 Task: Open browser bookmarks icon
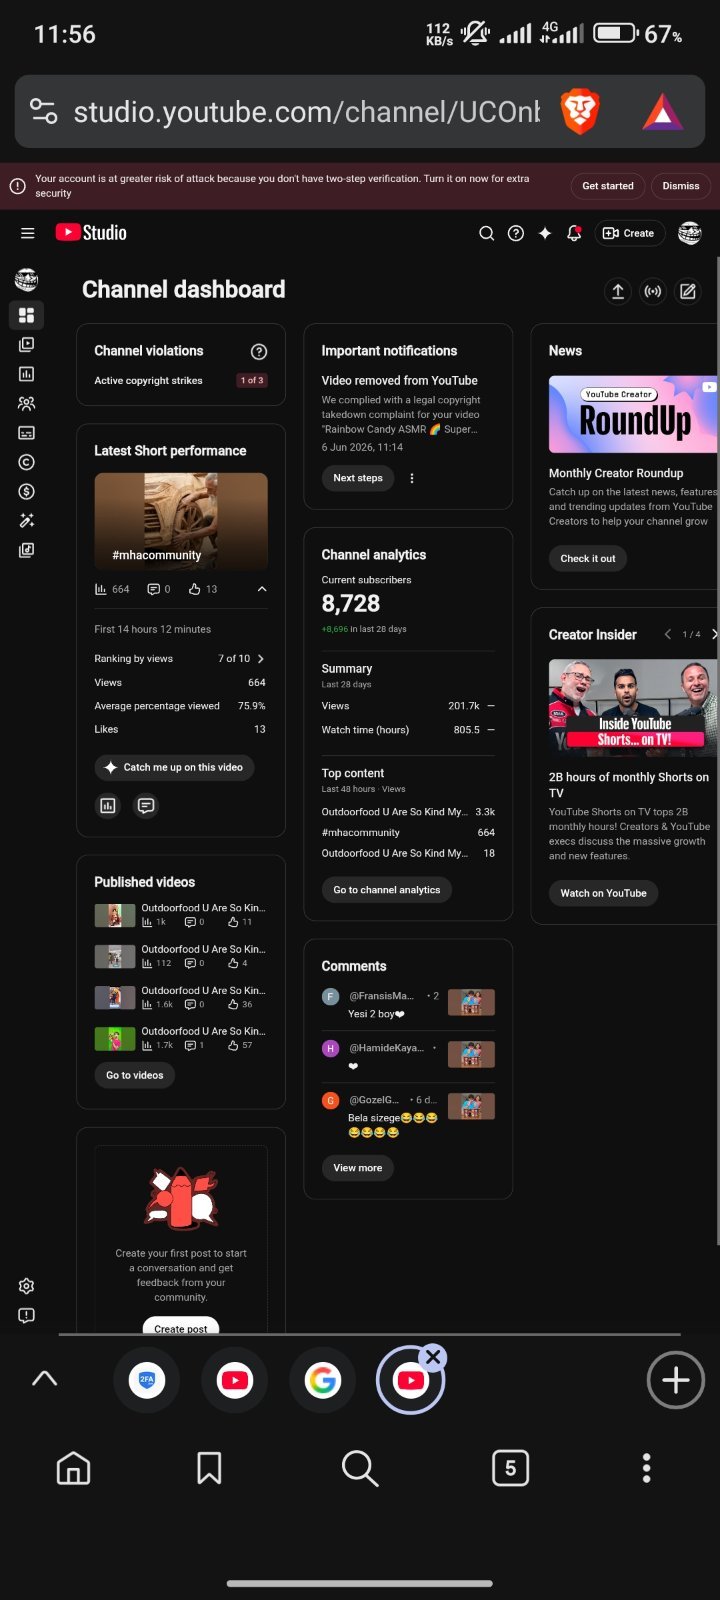[x=209, y=1468]
